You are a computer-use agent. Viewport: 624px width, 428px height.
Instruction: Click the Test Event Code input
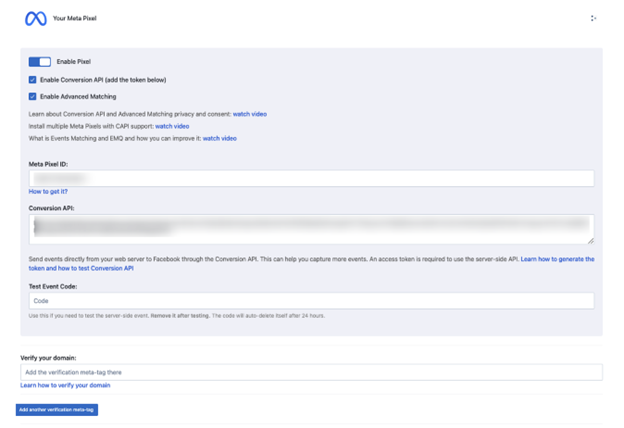(311, 301)
